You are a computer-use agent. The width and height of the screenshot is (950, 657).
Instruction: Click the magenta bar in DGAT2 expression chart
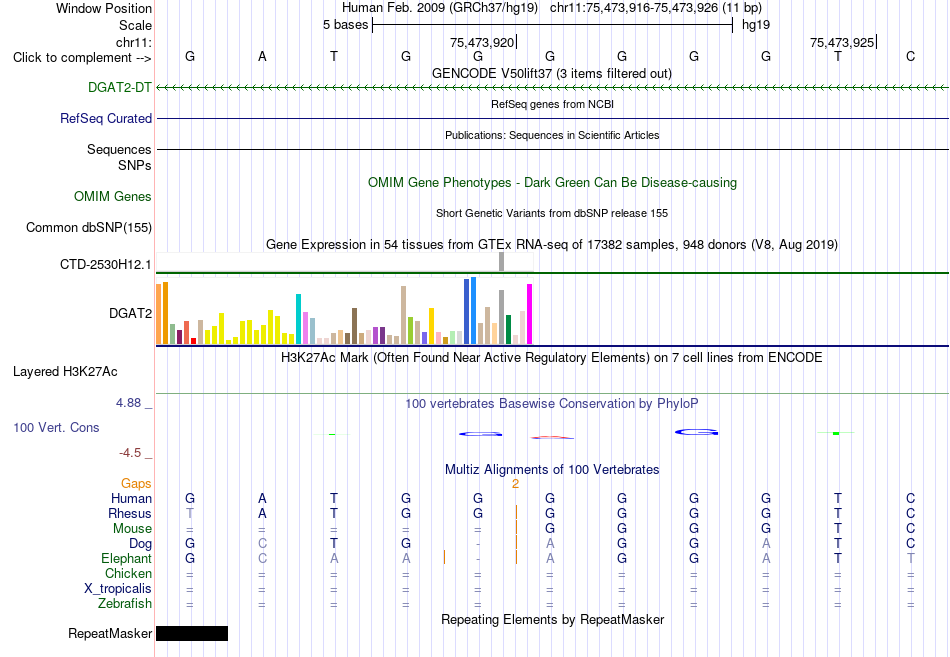click(530, 314)
